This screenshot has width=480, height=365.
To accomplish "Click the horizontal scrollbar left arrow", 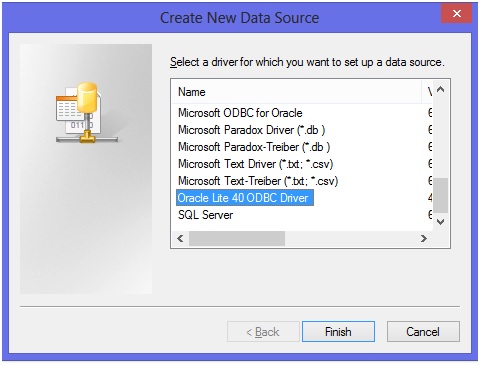I will pos(180,239).
